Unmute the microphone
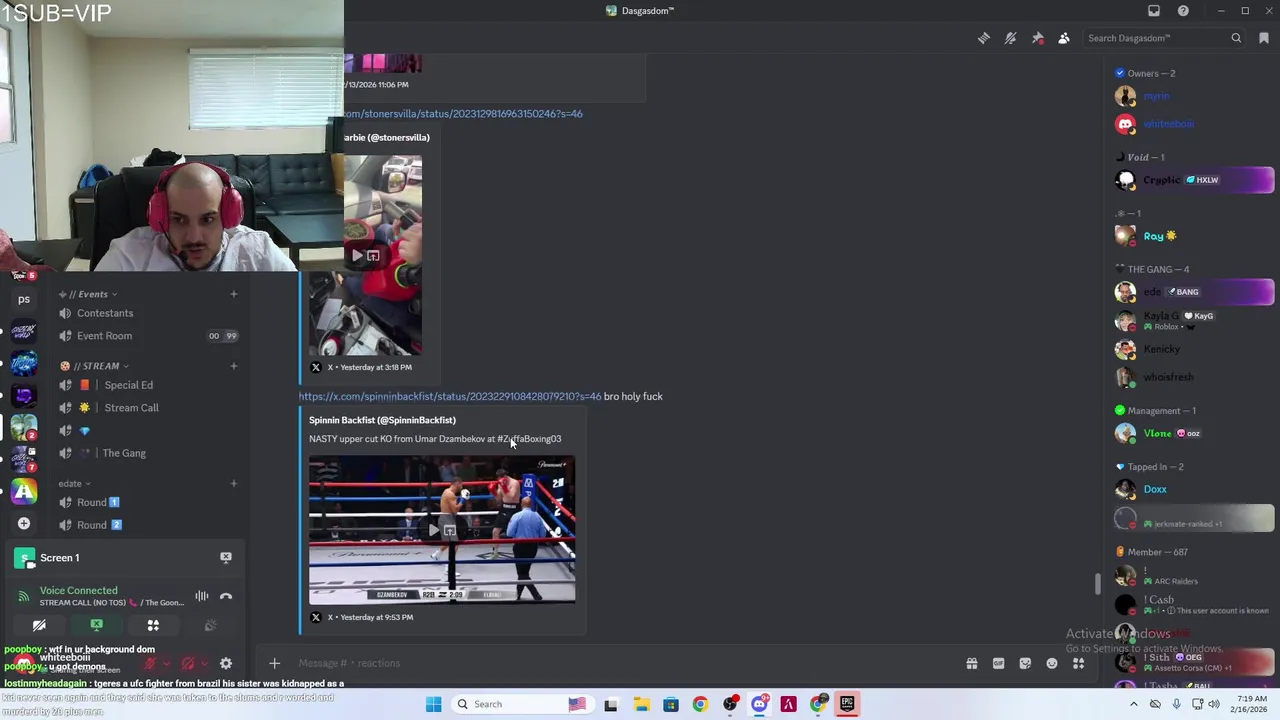Viewport: 1280px width, 720px height. [149, 663]
